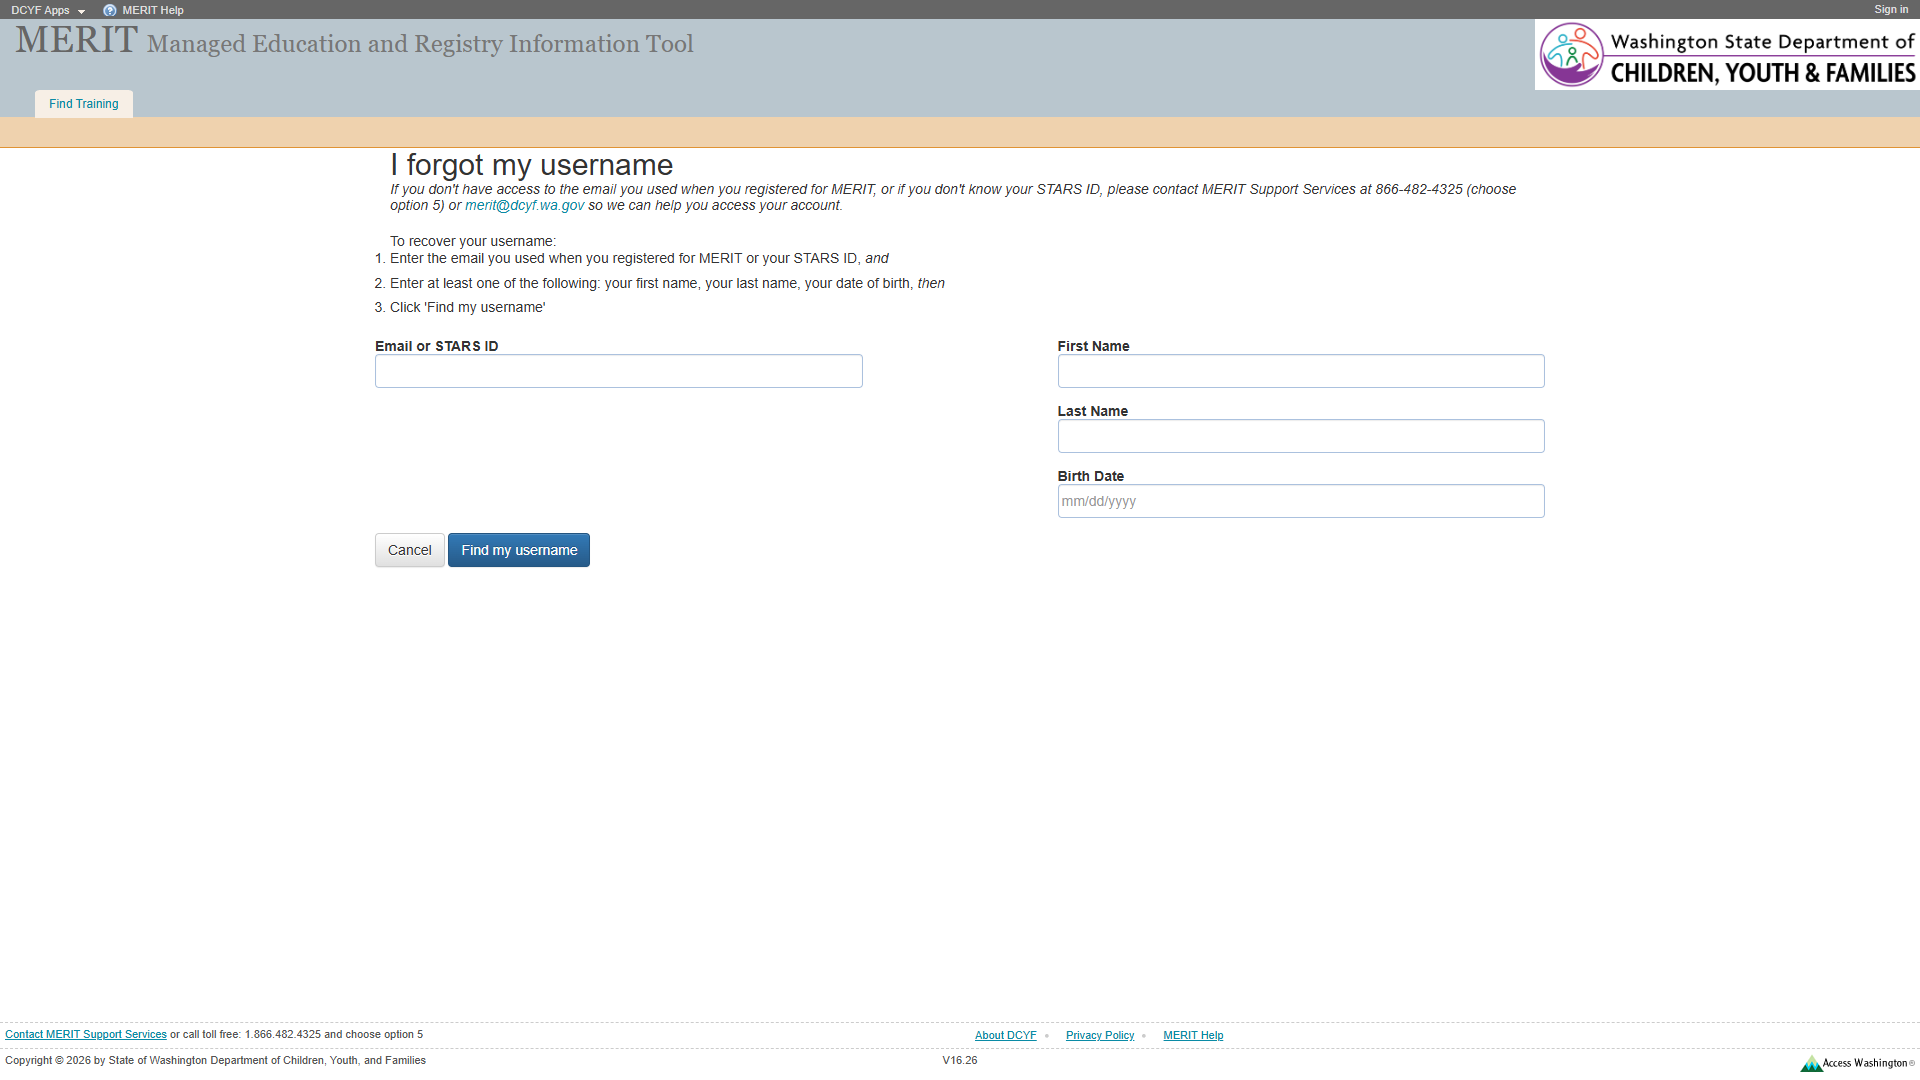Click the Last Name input field
Image resolution: width=1920 pixels, height=1080 pixels.
tap(1300, 436)
